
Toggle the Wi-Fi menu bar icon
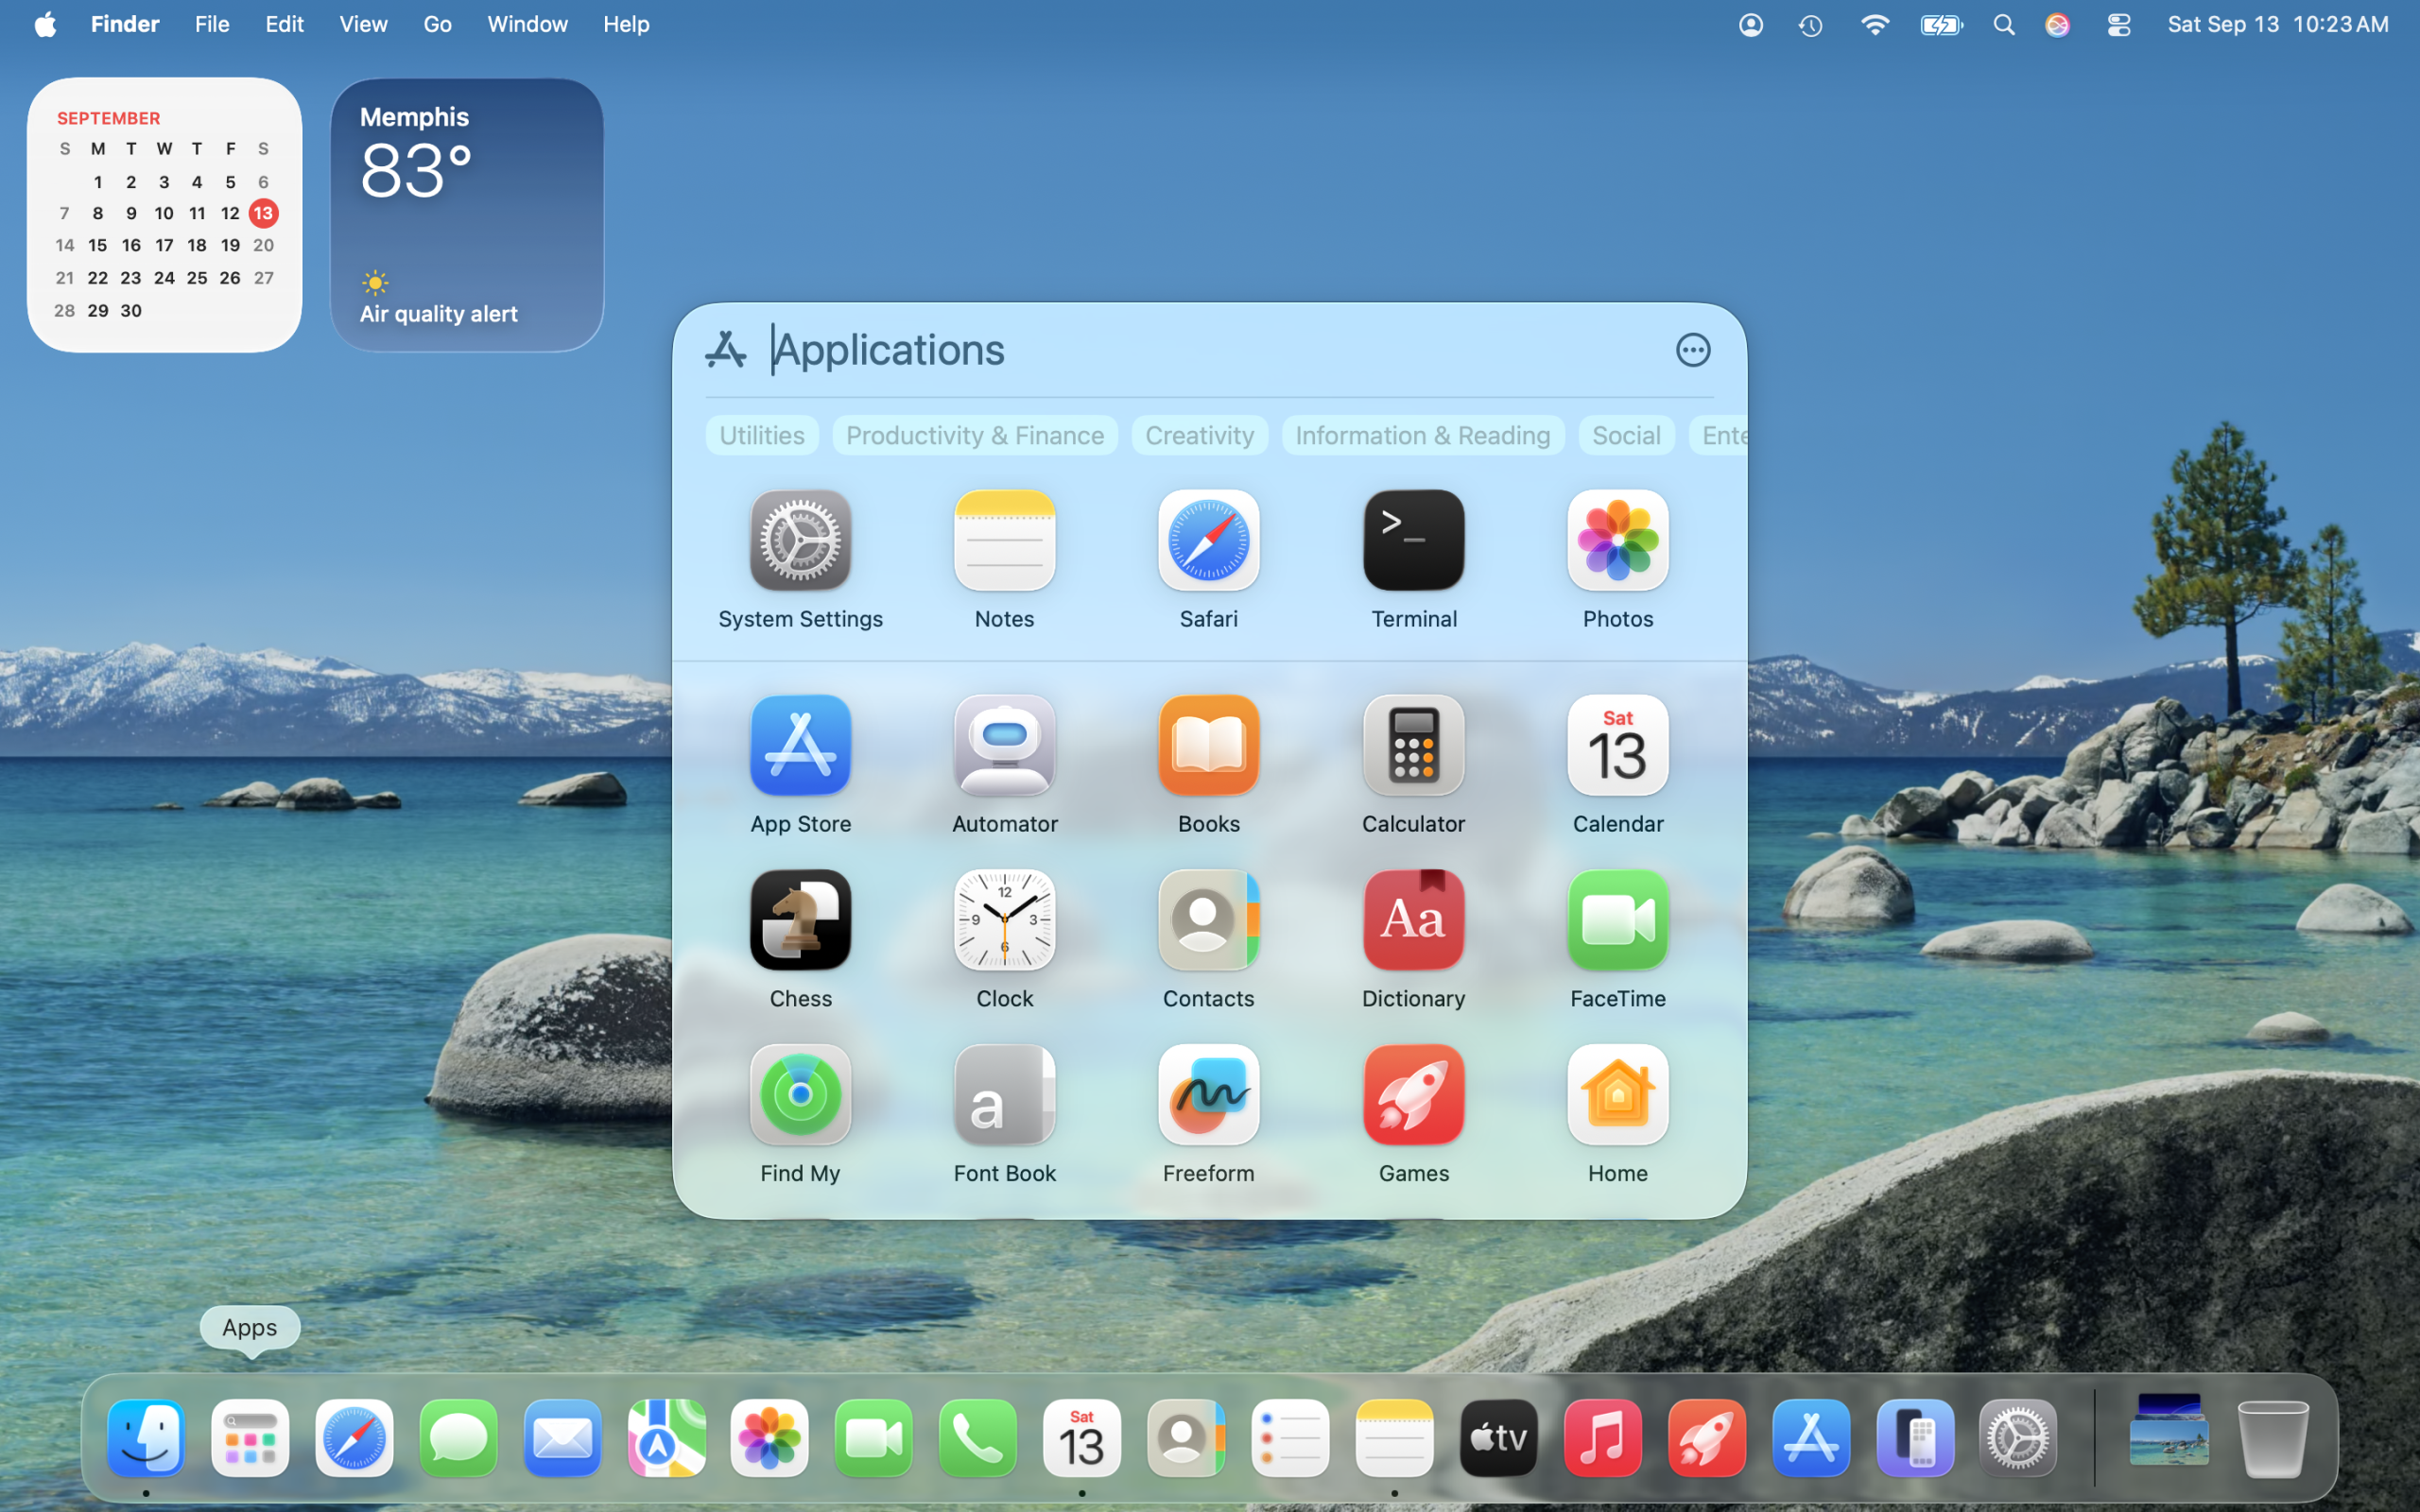point(1874,25)
